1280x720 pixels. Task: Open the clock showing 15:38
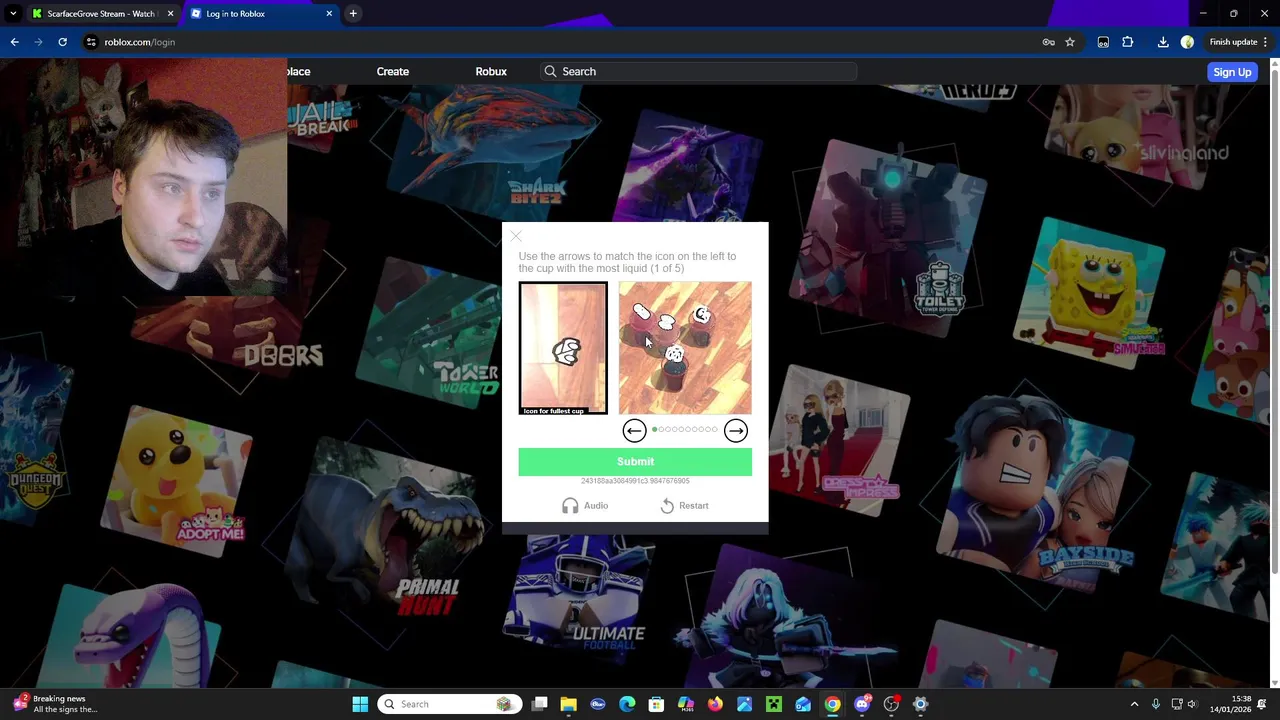[x=1230, y=704]
